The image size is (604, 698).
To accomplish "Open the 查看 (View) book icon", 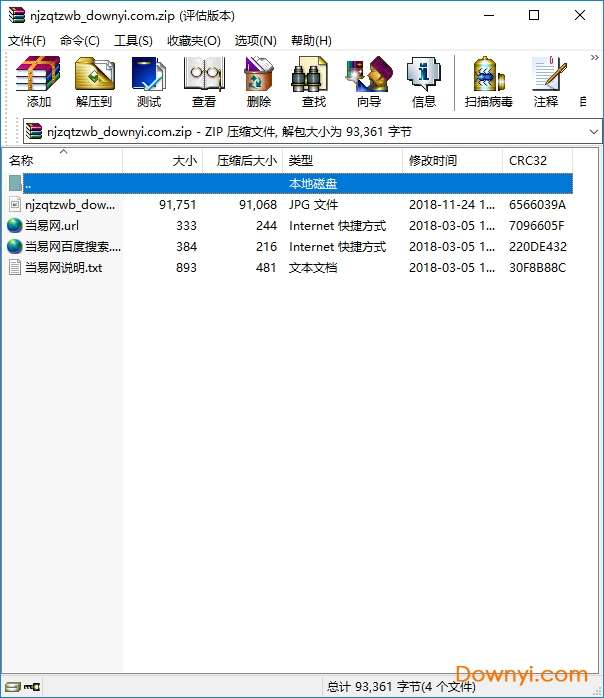I will (204, 82).
